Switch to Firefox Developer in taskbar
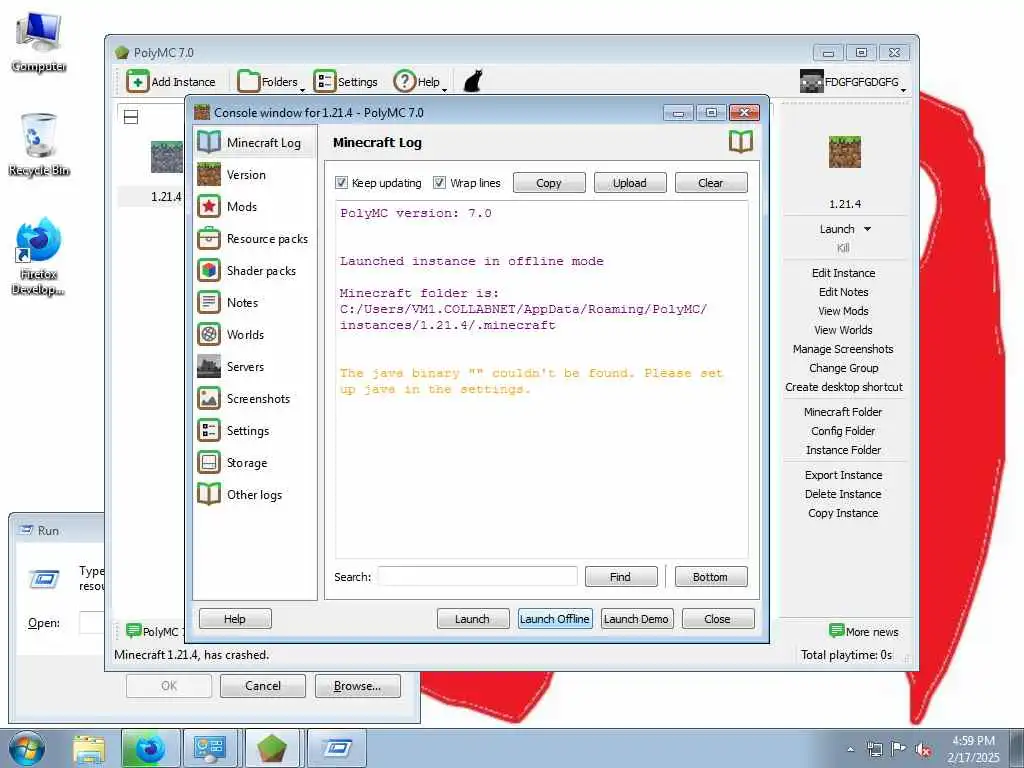Screen dimensions: 1024x768 150,749
